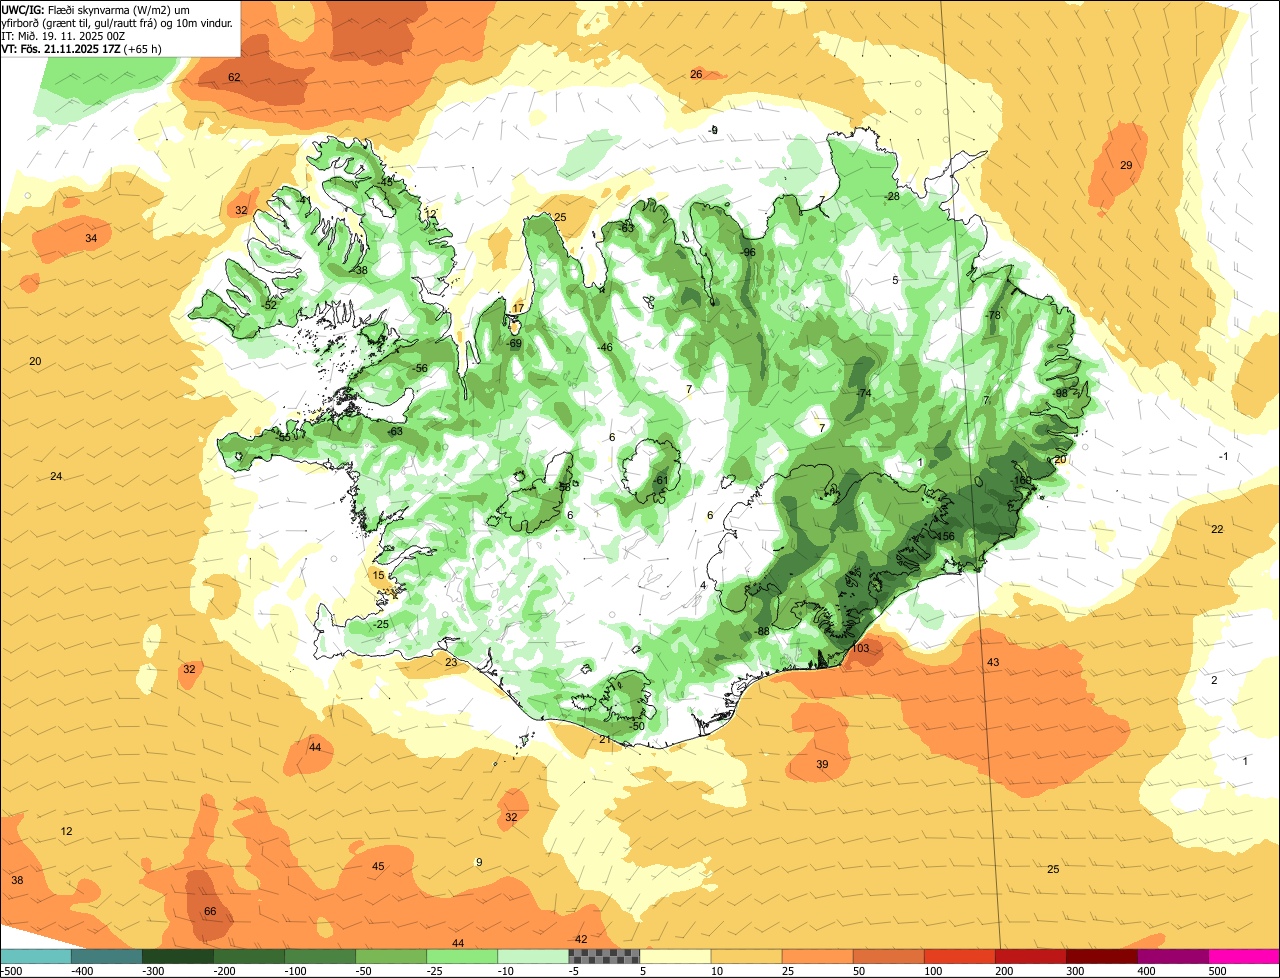Click the purple 400 to 500 legend swatch

tap(1172, 956)
